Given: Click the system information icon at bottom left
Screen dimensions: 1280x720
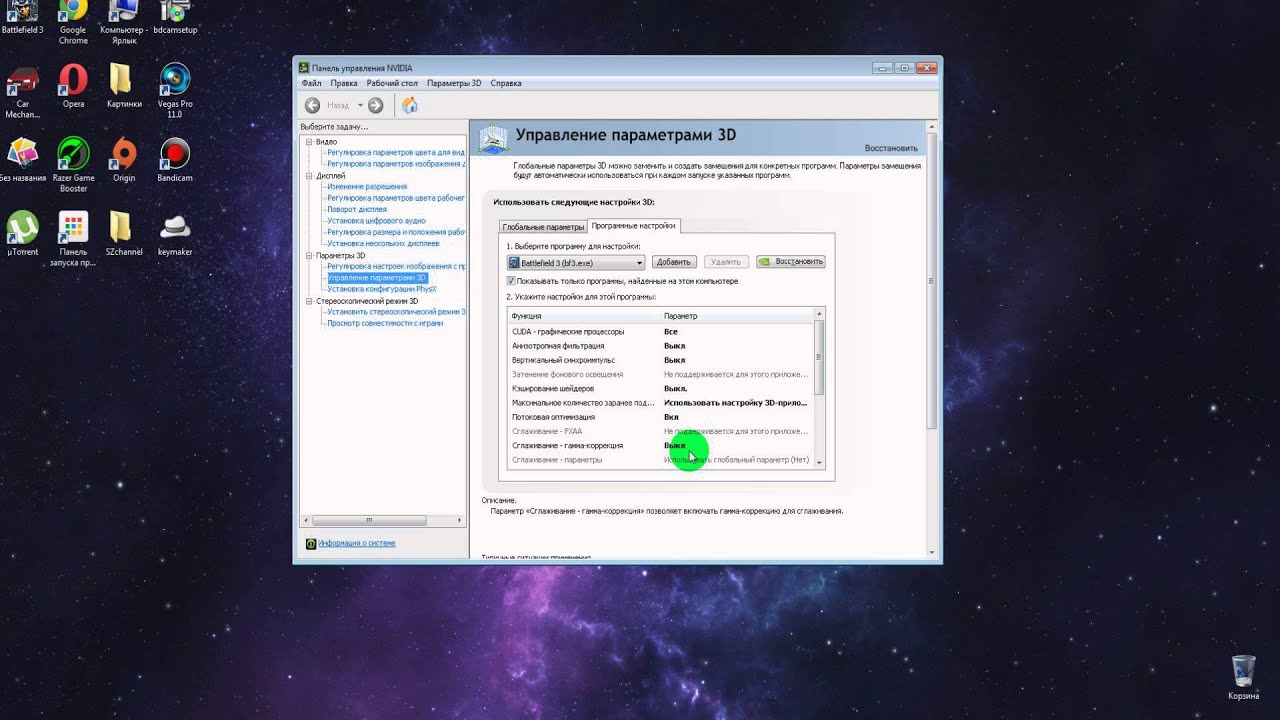Looking at the screenshot, I should (311, 543).
